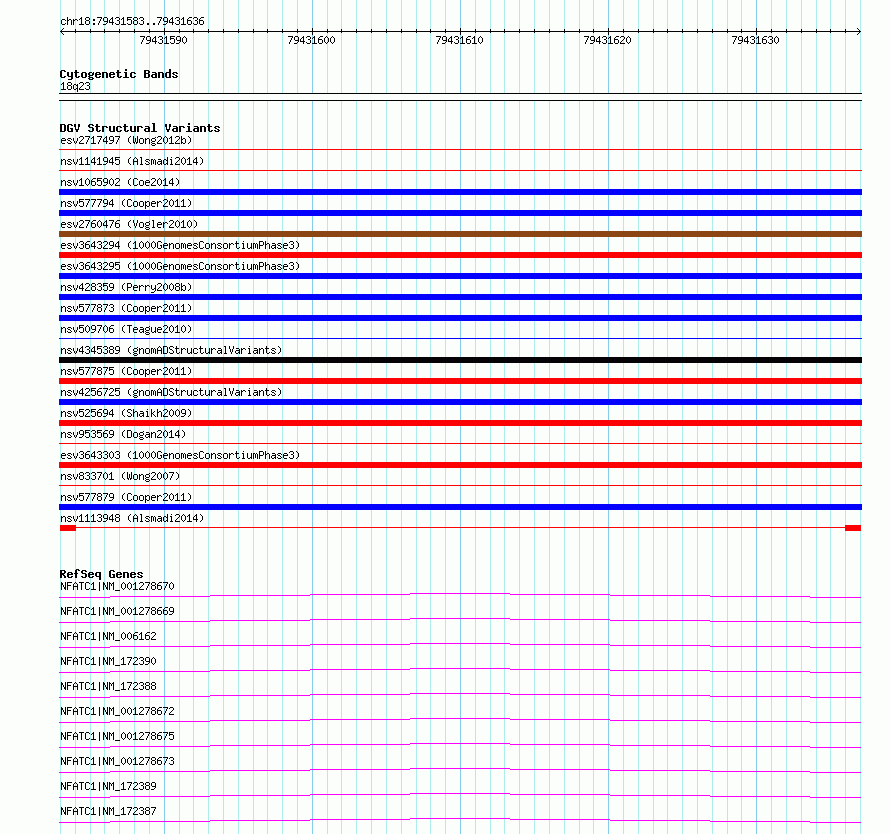890x834 pixels.
Task: Open transcript NFATC1|NM_006162
Action: [108, 636]
